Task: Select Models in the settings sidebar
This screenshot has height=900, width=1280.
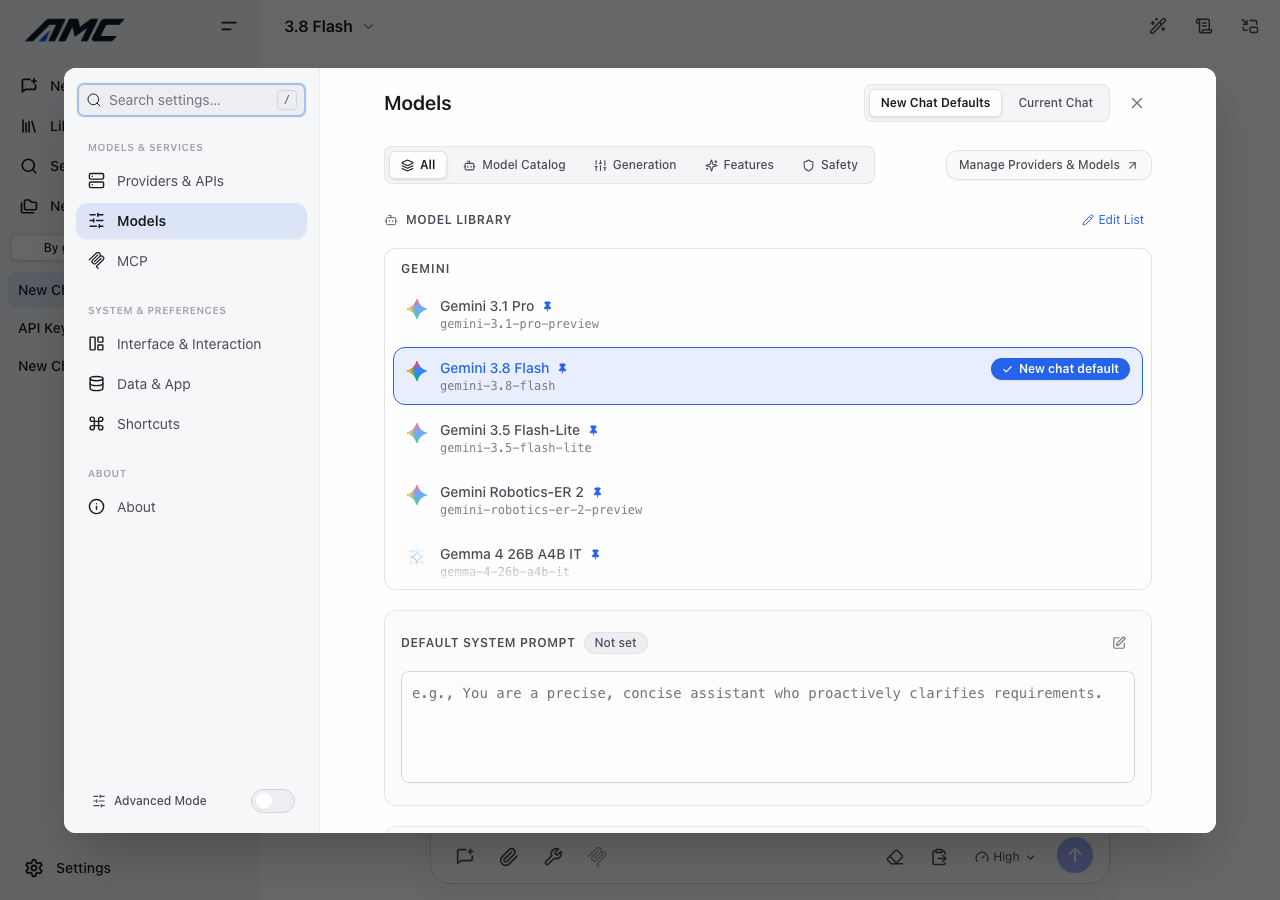Action: click(x=191, y=221)
